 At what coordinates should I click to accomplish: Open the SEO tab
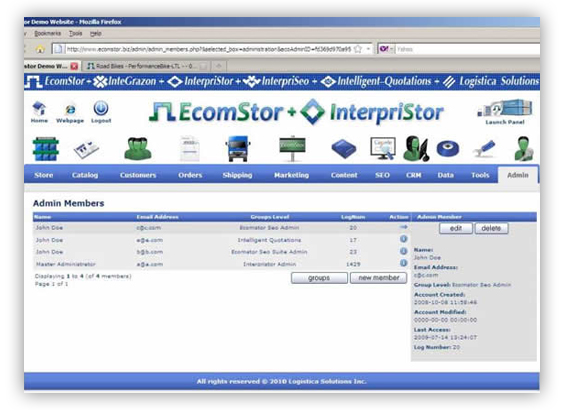coord(382,175)
